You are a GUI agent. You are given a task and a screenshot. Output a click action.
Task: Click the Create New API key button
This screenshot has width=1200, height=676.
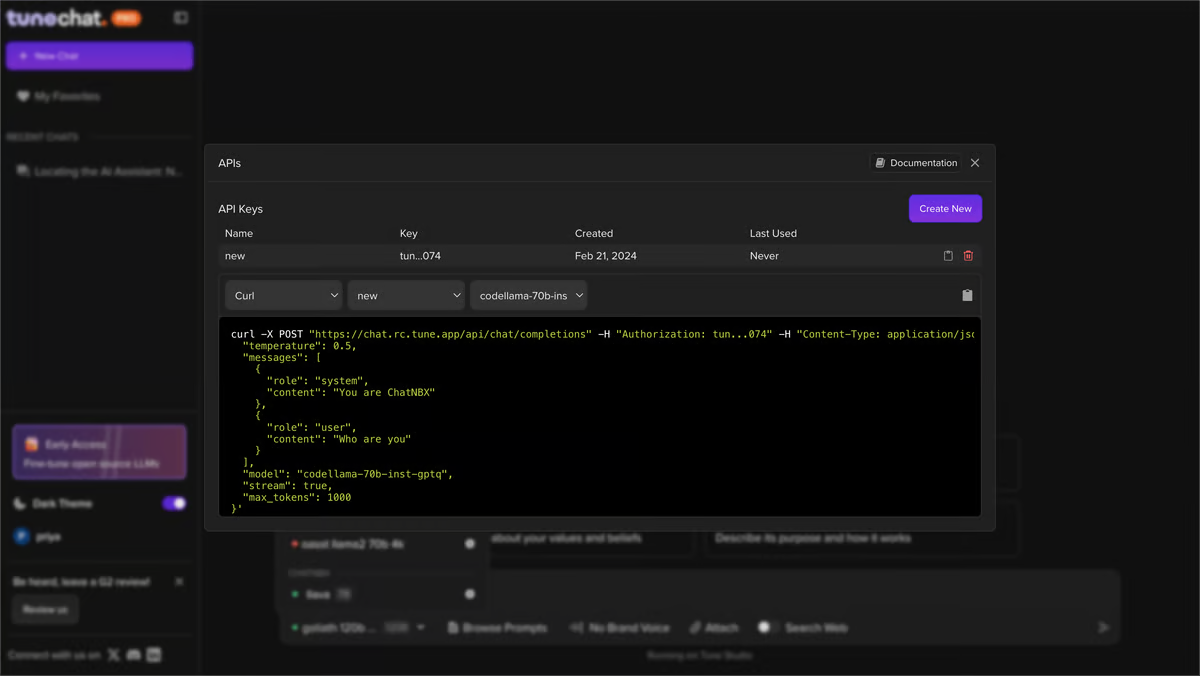(x=944, y=208)
